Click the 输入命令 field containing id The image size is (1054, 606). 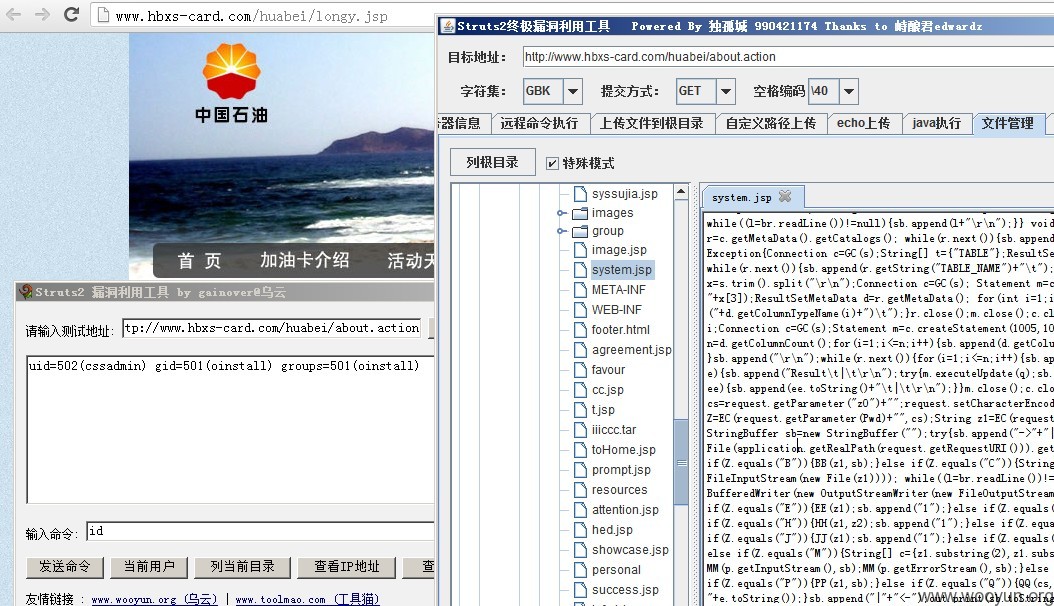point(261,531)
